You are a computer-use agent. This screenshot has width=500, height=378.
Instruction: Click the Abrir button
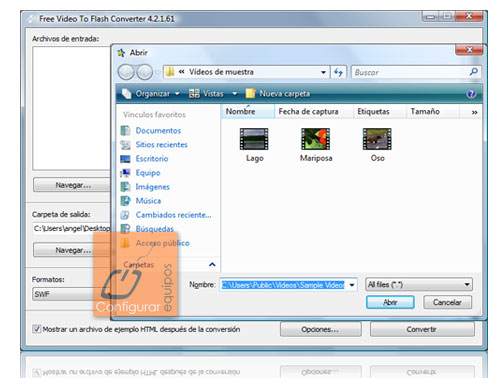tap(390, 302)
